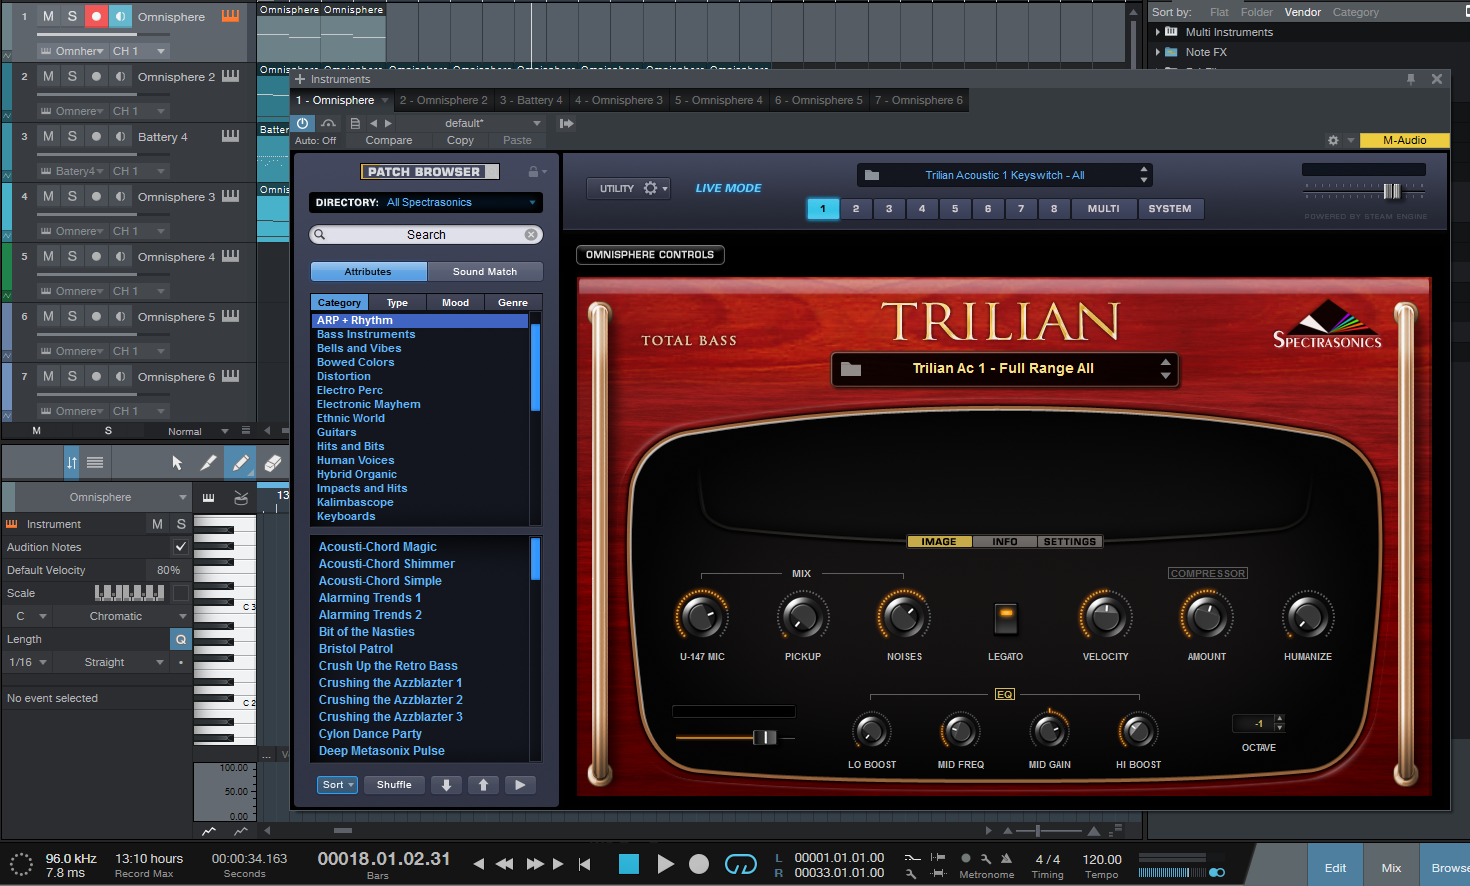Screen dimensions: 1470x886
Task: Click Return to Zero transport button
Action: (585, 864)
